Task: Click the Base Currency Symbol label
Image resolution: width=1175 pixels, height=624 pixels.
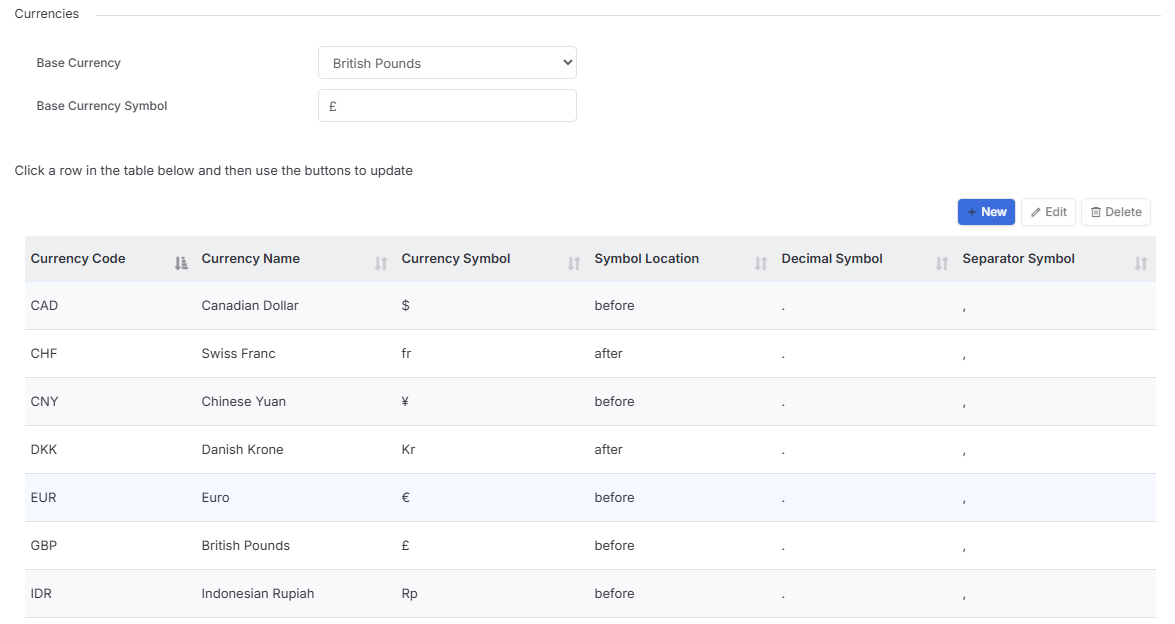Action: [x=102, y=106]
